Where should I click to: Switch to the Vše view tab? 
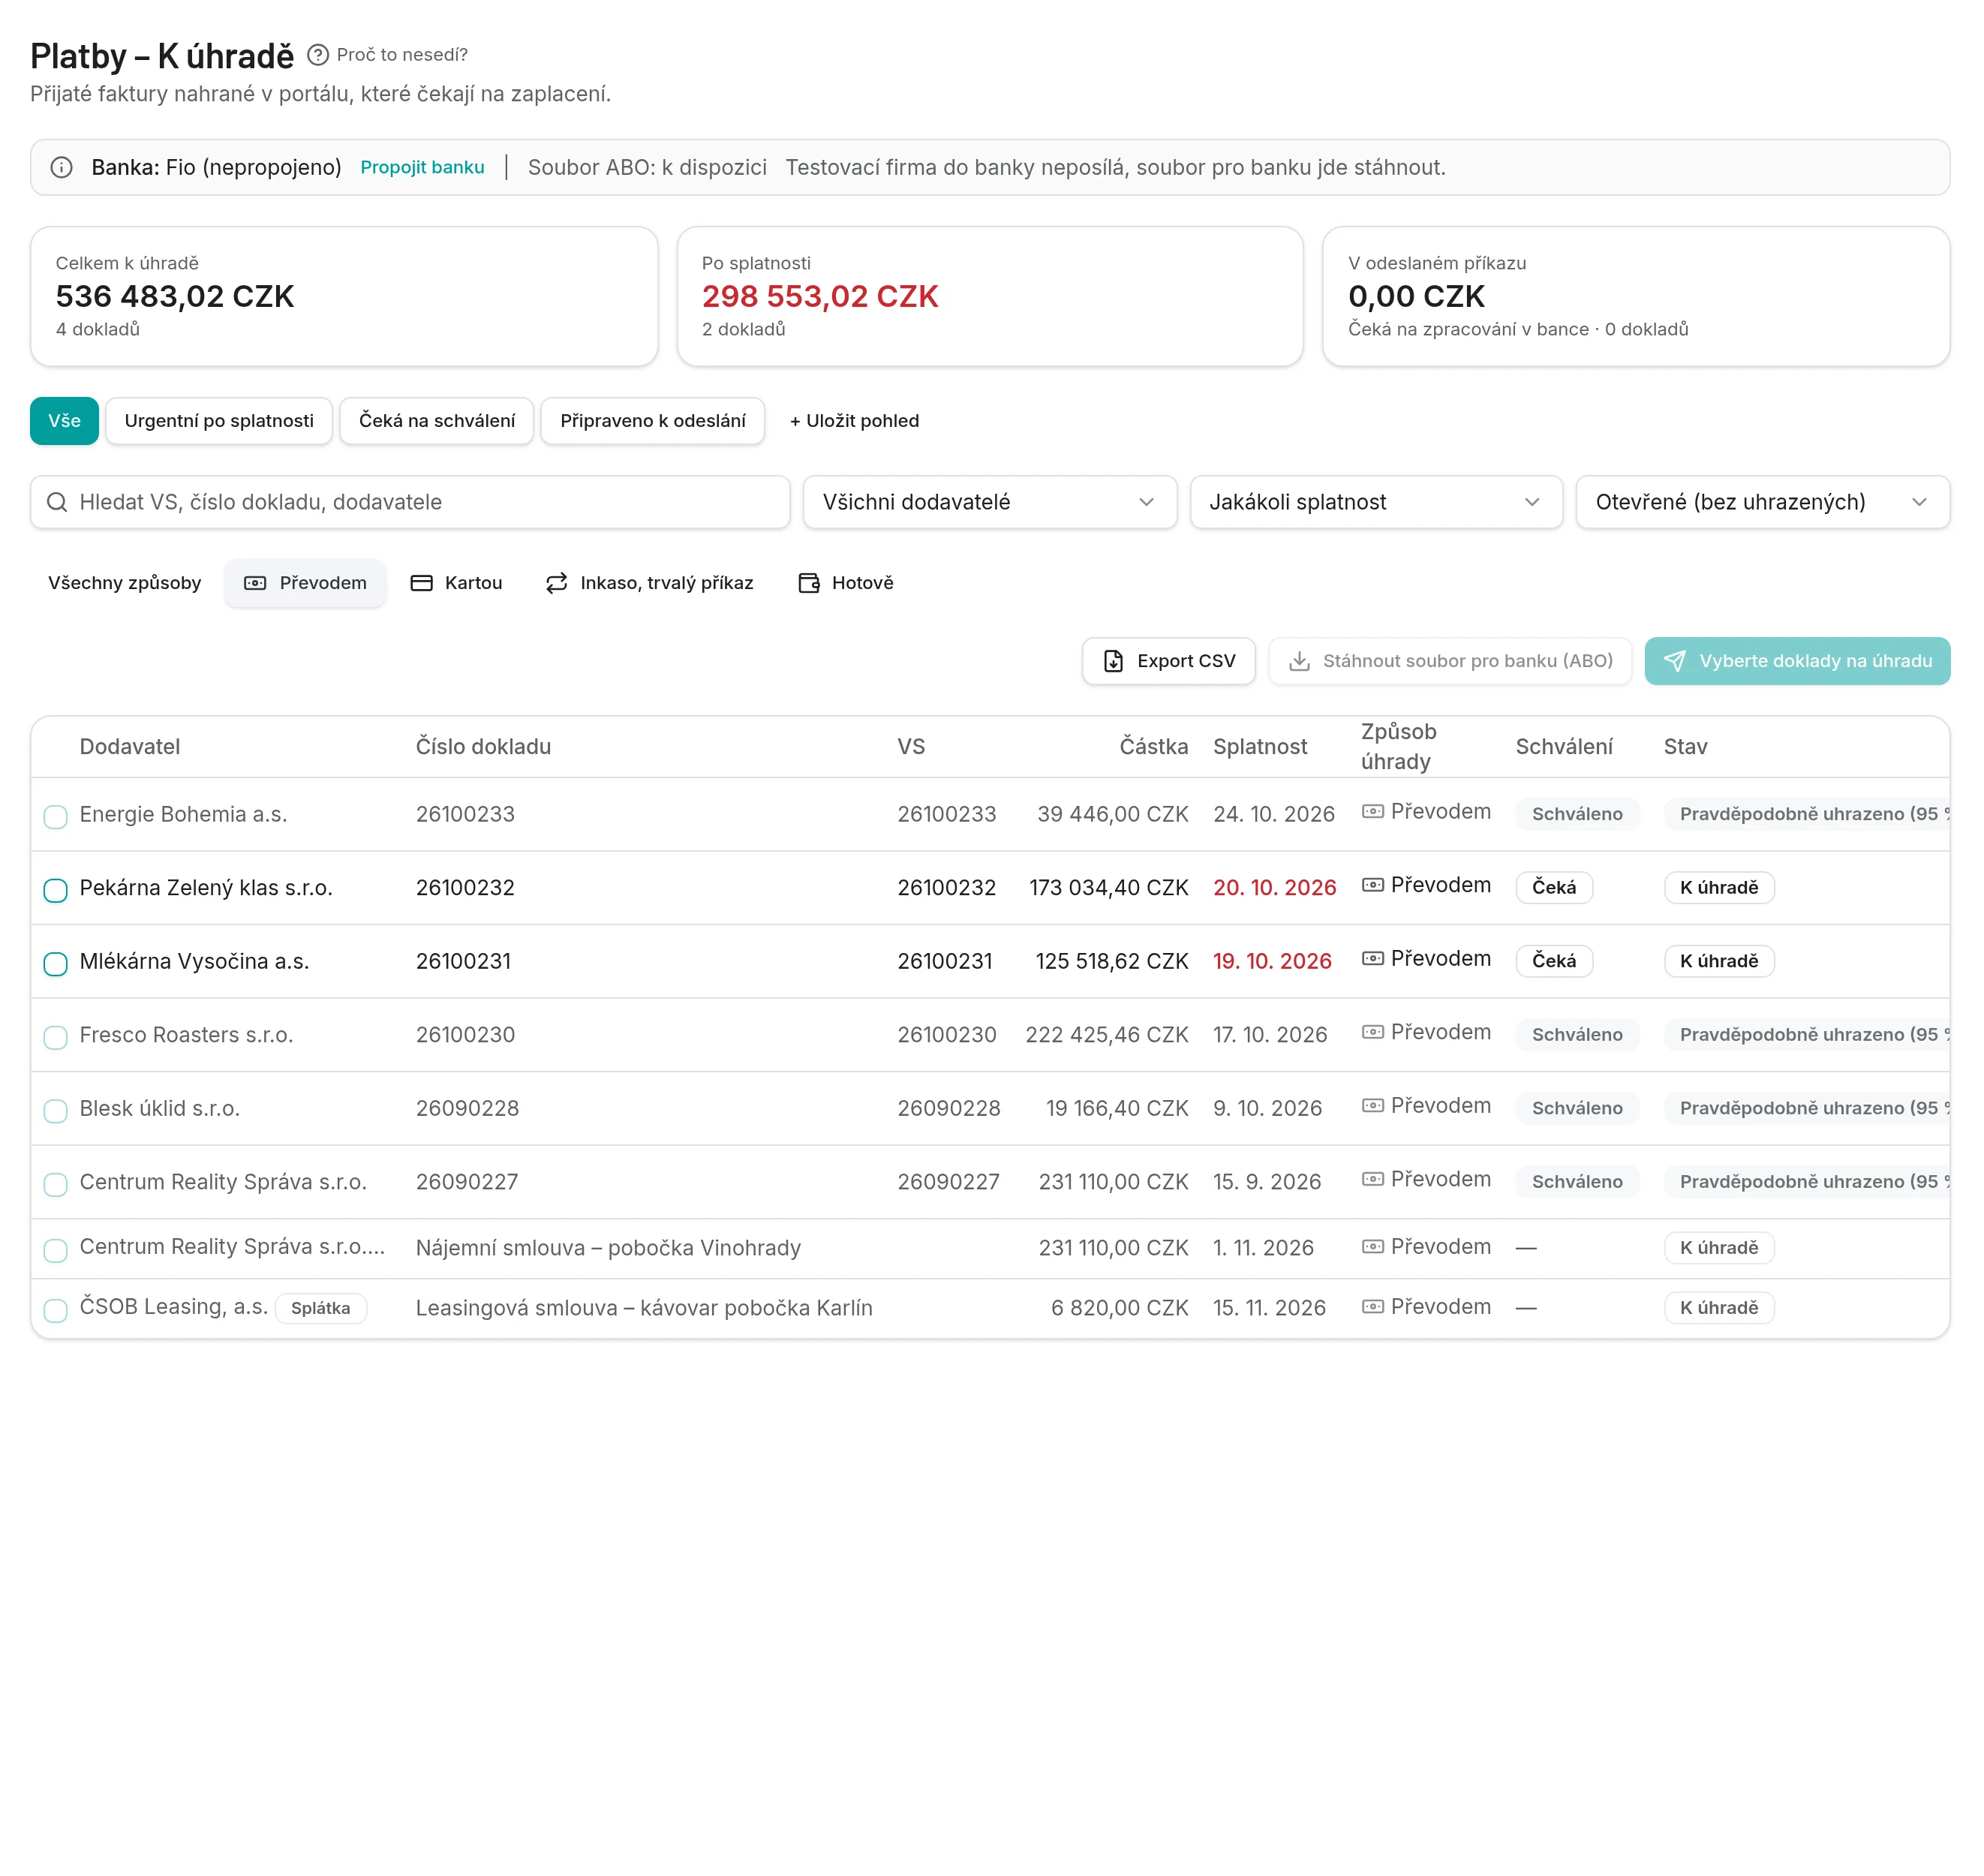coord(64,421)
